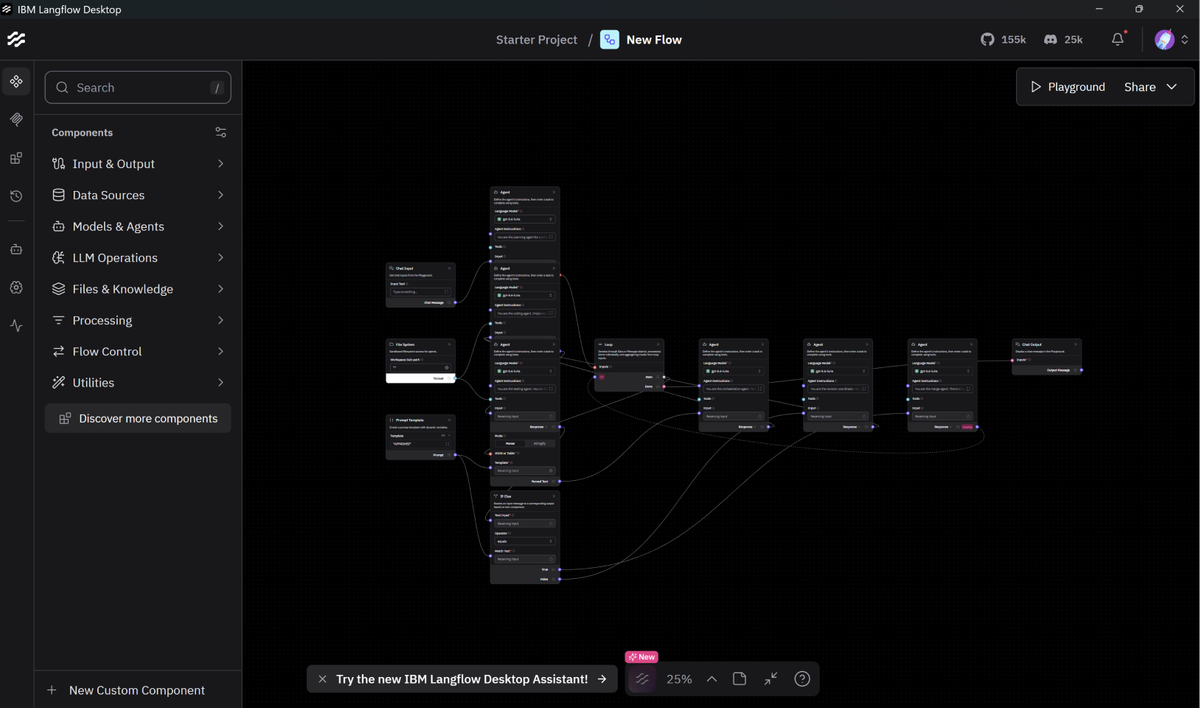Open the zoom level chevron menu
The width and height of the screenshot is (1200, 708).
click(x=711, y=679)
